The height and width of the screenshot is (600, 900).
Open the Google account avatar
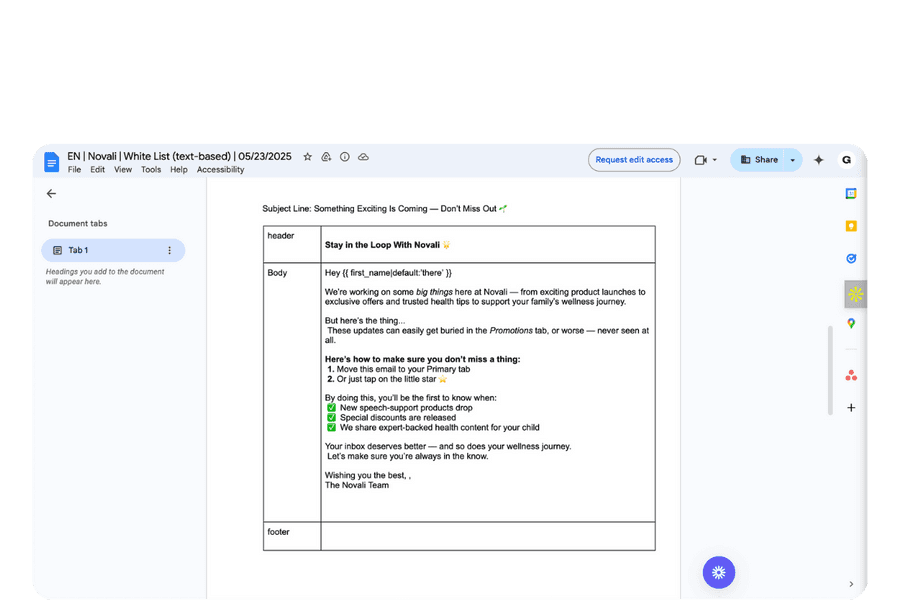846,160
